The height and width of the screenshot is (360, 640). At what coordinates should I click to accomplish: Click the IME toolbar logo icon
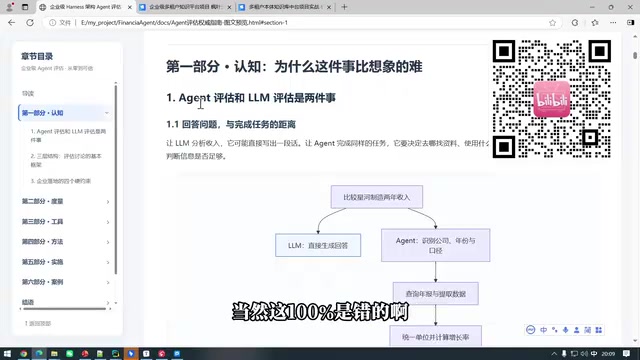(531, 330)
